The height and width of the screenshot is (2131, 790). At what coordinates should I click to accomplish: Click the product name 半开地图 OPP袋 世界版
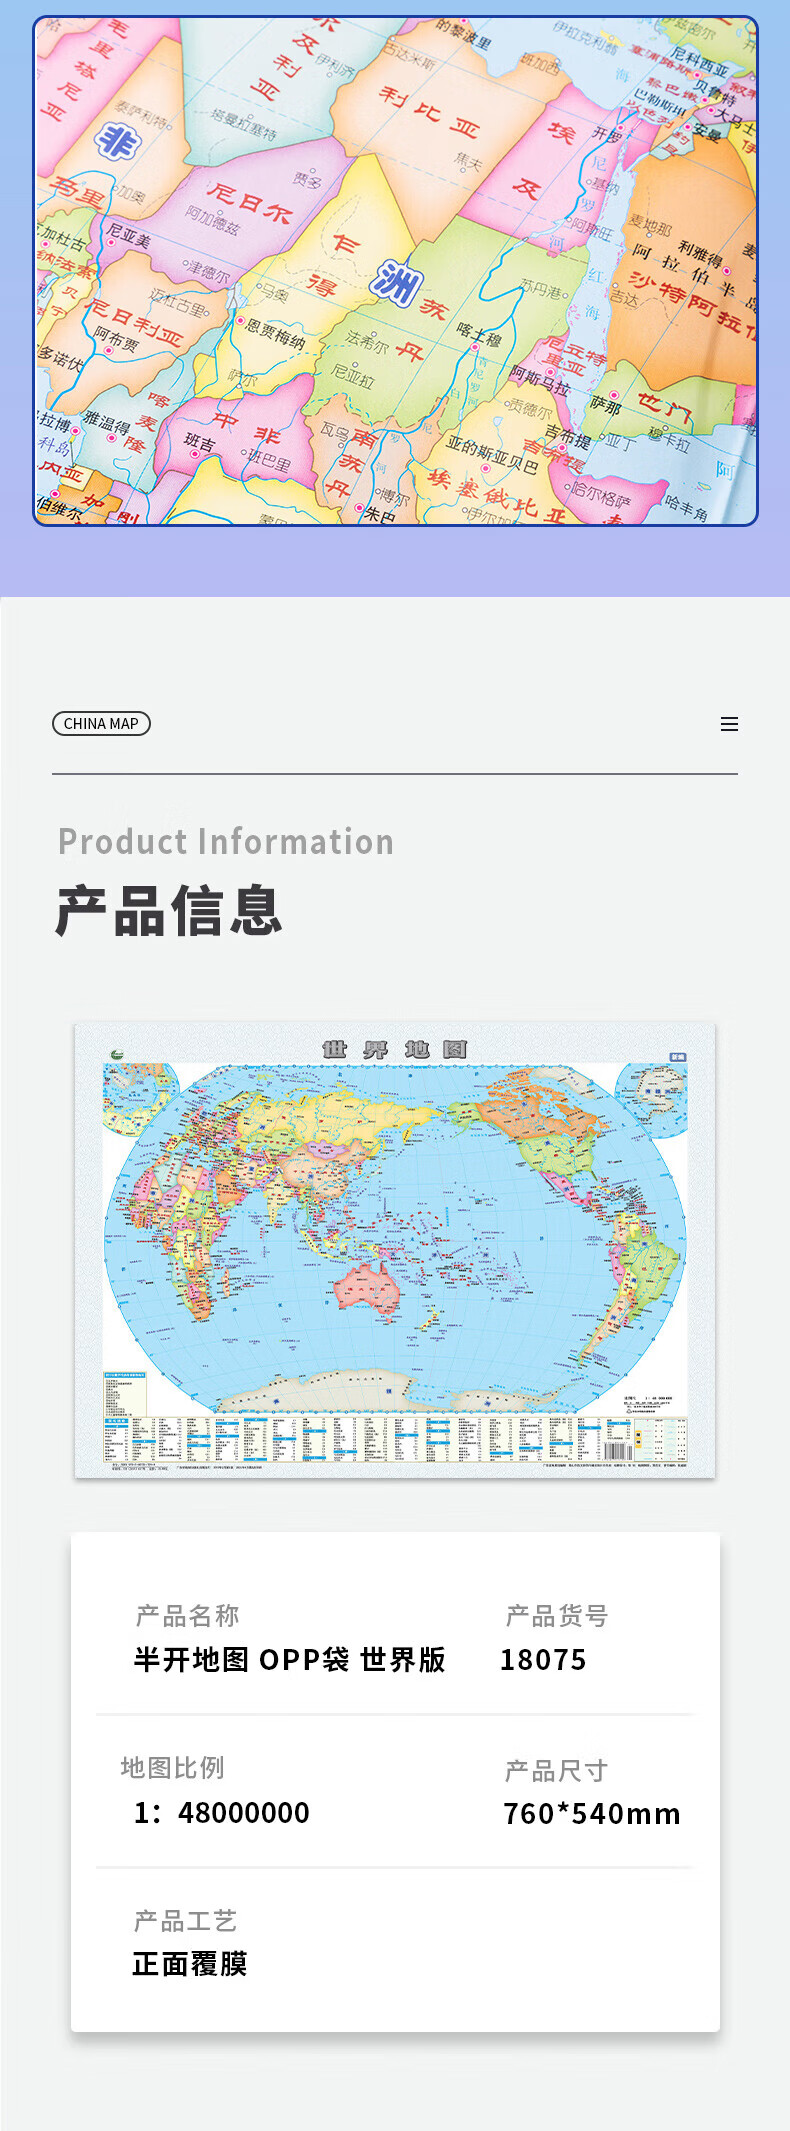[290, 1660]
